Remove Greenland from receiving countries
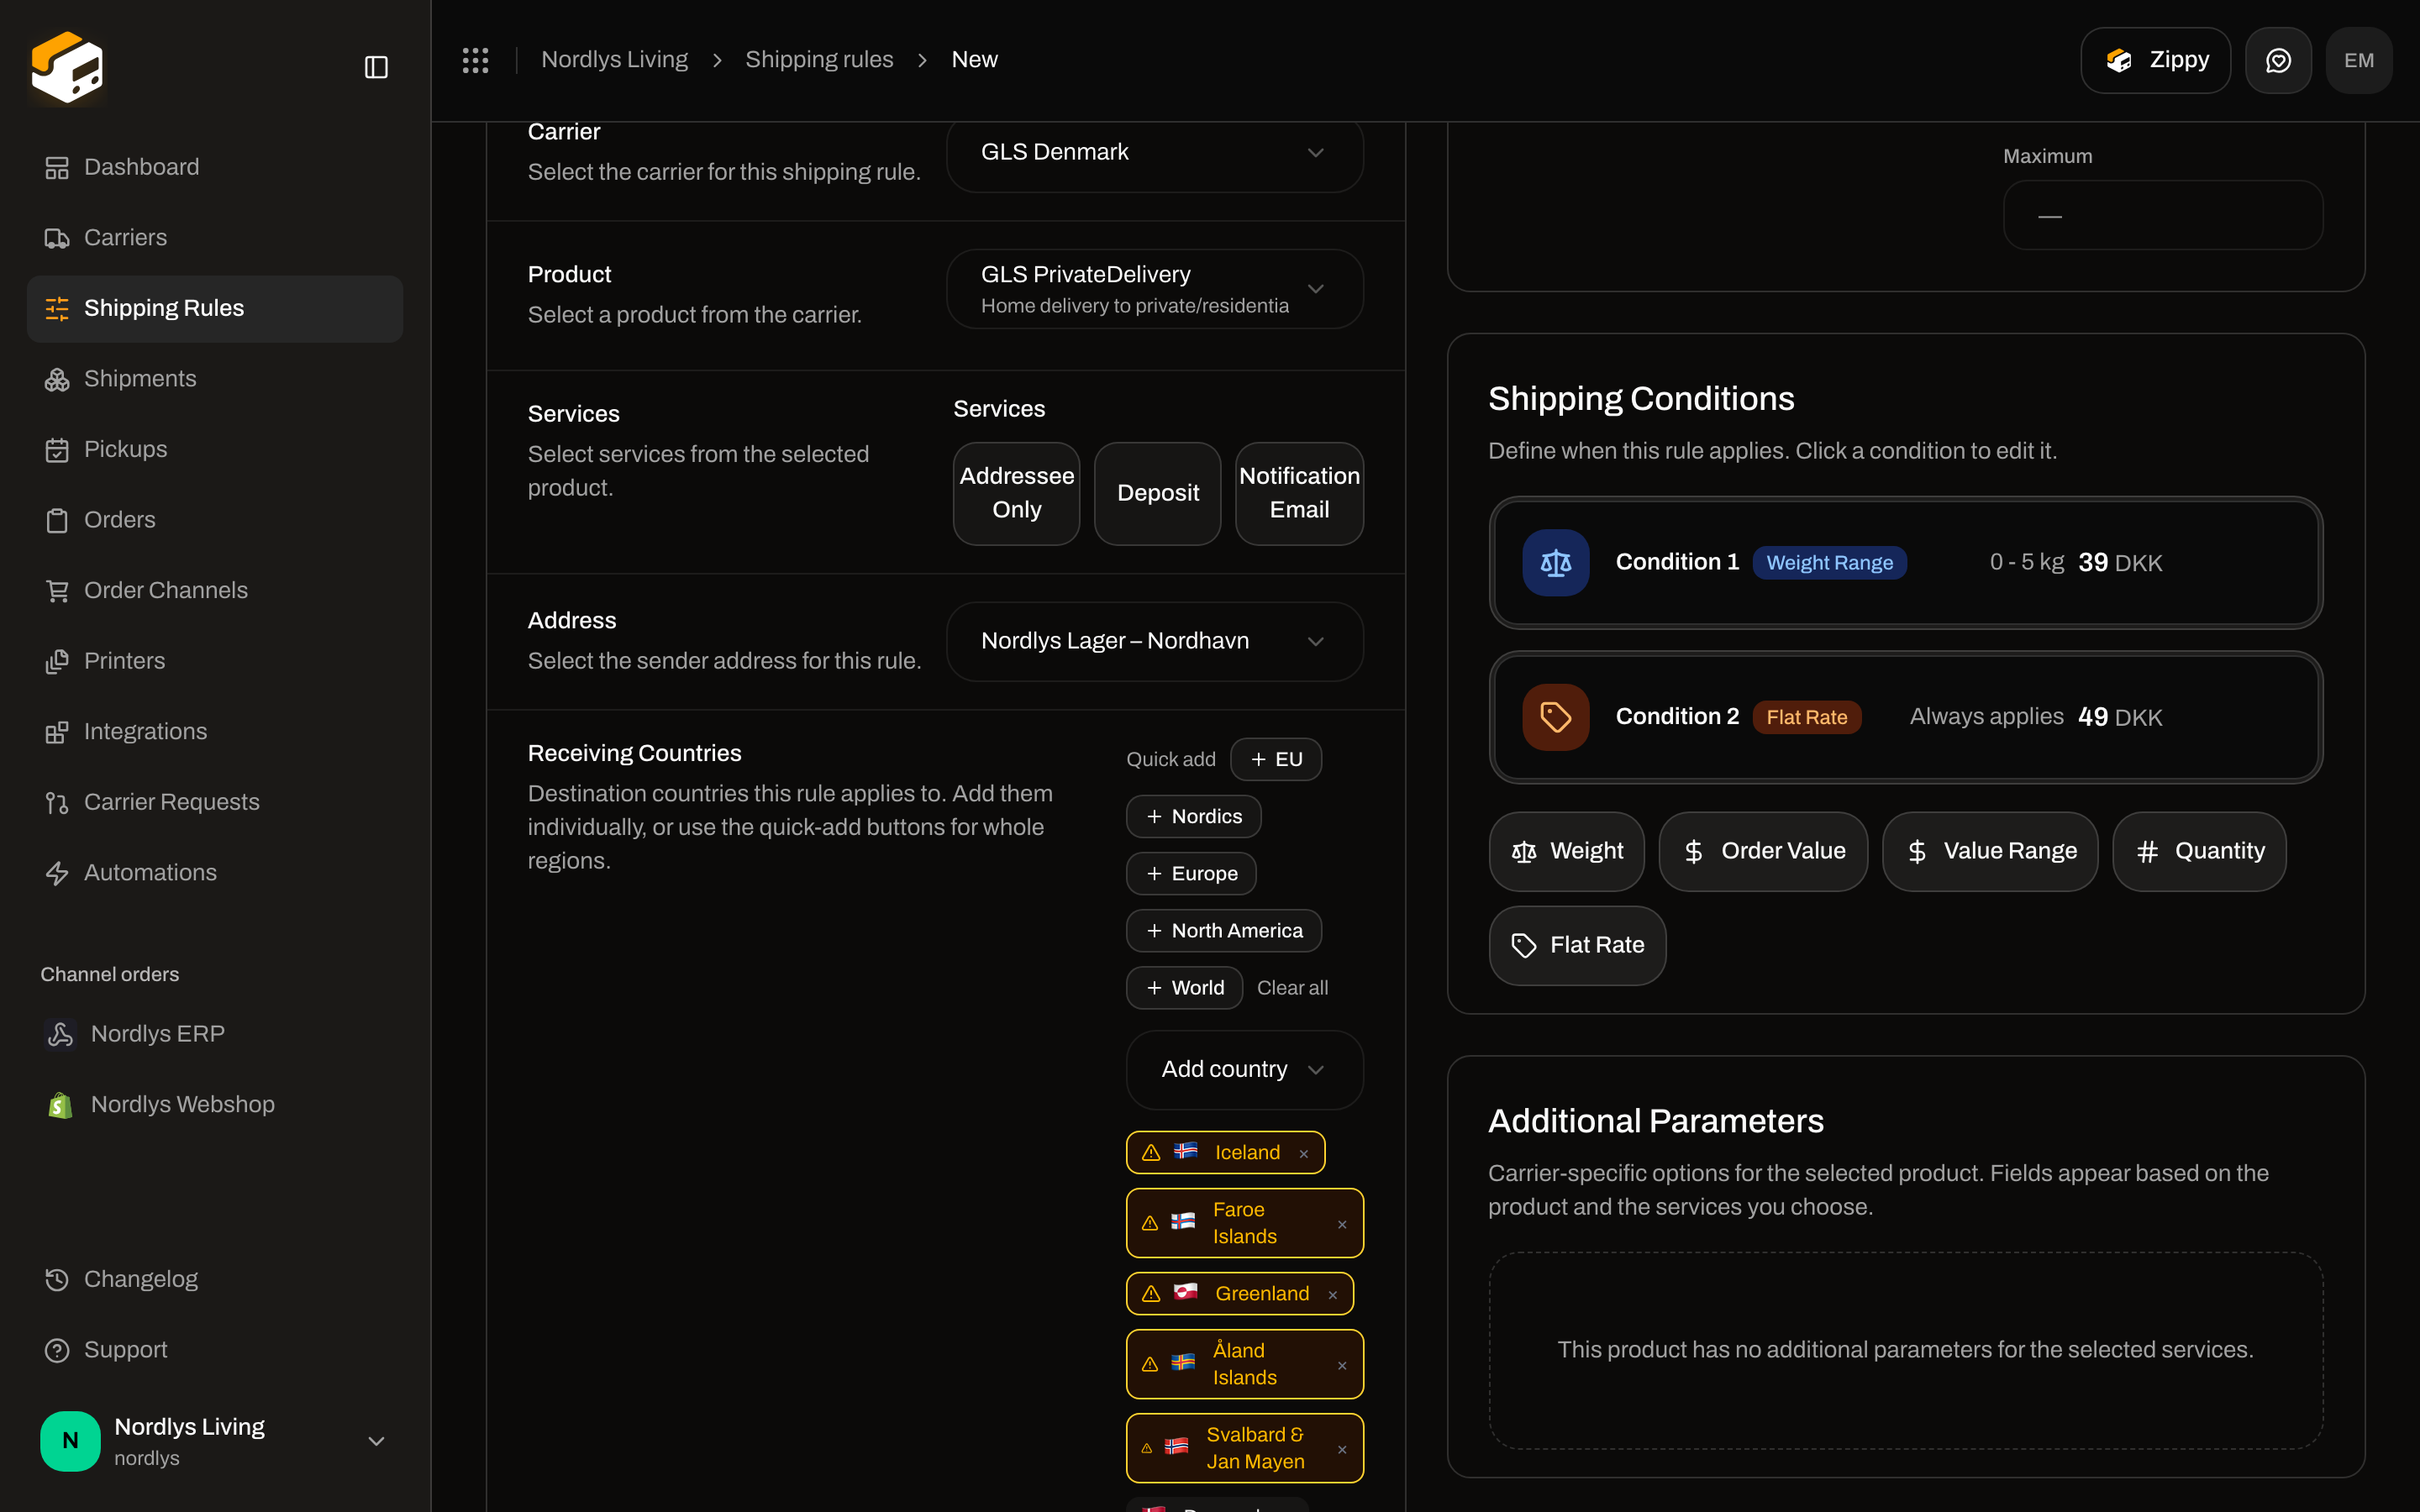Image resolution: width=2420 pixels, height=1512 pixels. [x=1332, y=1294]
